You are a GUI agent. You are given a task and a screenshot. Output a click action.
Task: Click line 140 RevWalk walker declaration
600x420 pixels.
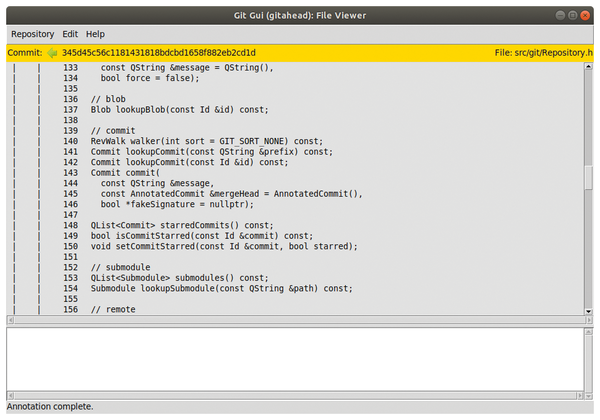(x=207, y=141)
